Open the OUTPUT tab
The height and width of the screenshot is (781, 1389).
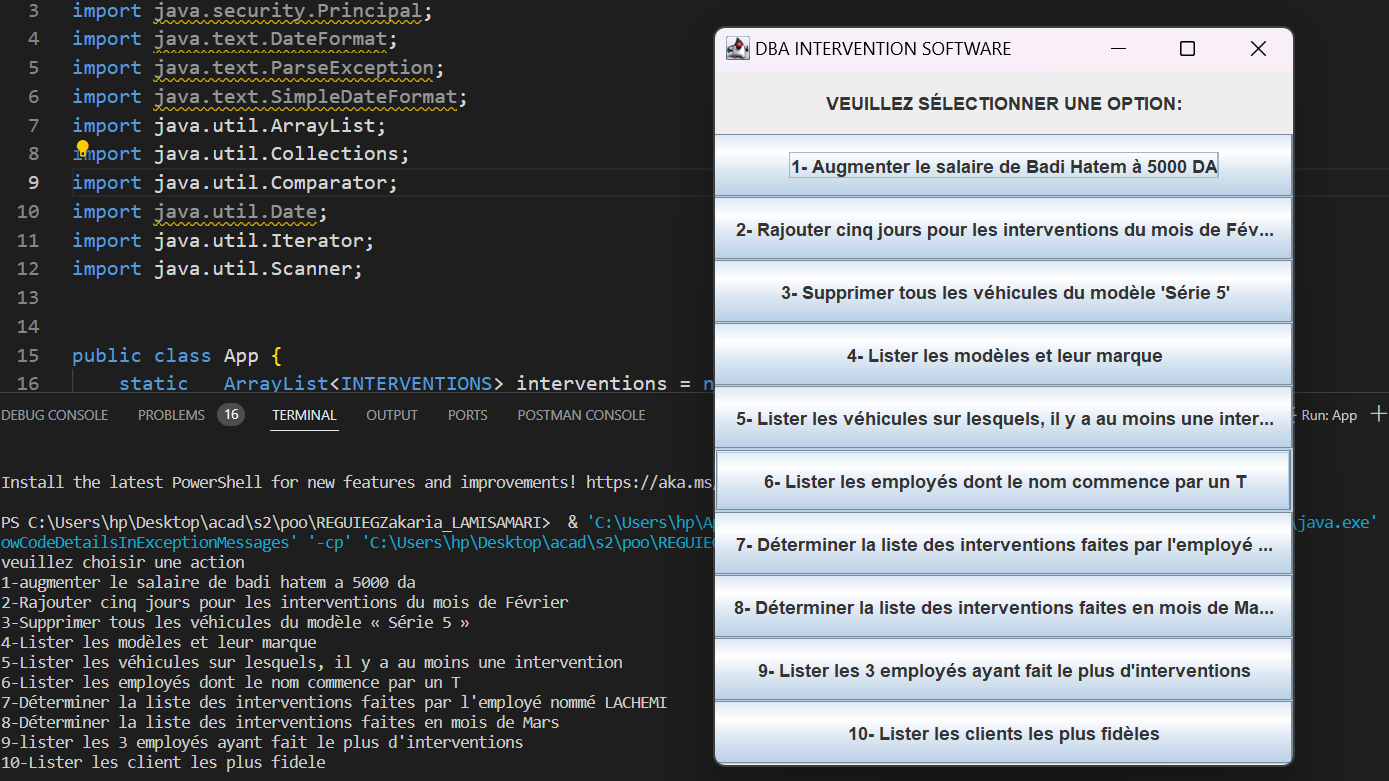click(391, 414)
